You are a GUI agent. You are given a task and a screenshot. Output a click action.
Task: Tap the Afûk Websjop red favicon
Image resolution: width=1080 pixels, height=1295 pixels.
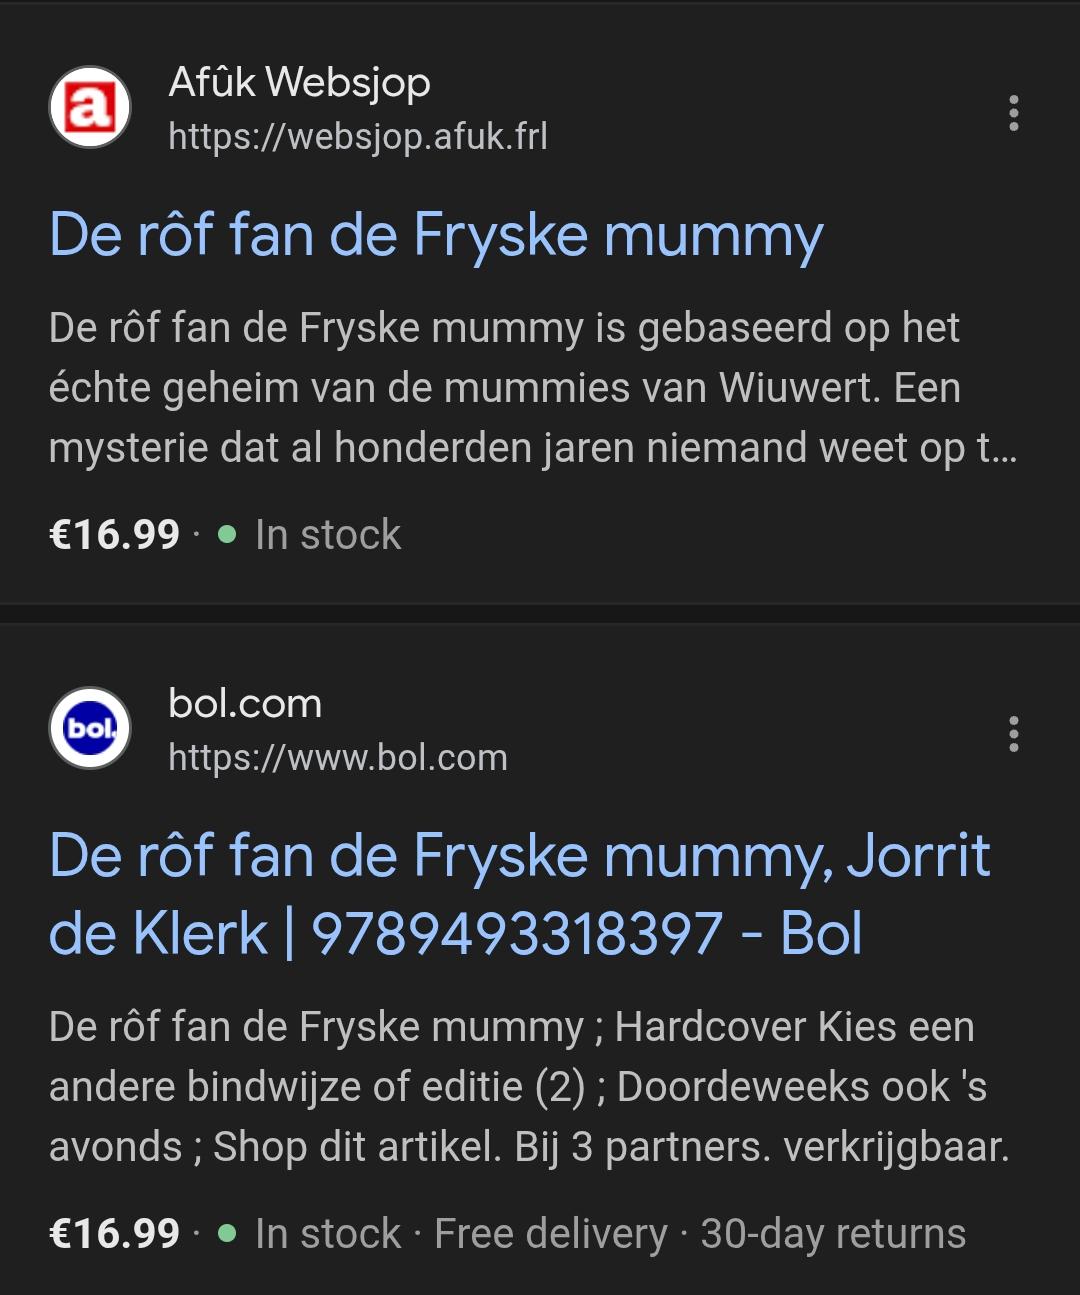click(x=90, y=107)
